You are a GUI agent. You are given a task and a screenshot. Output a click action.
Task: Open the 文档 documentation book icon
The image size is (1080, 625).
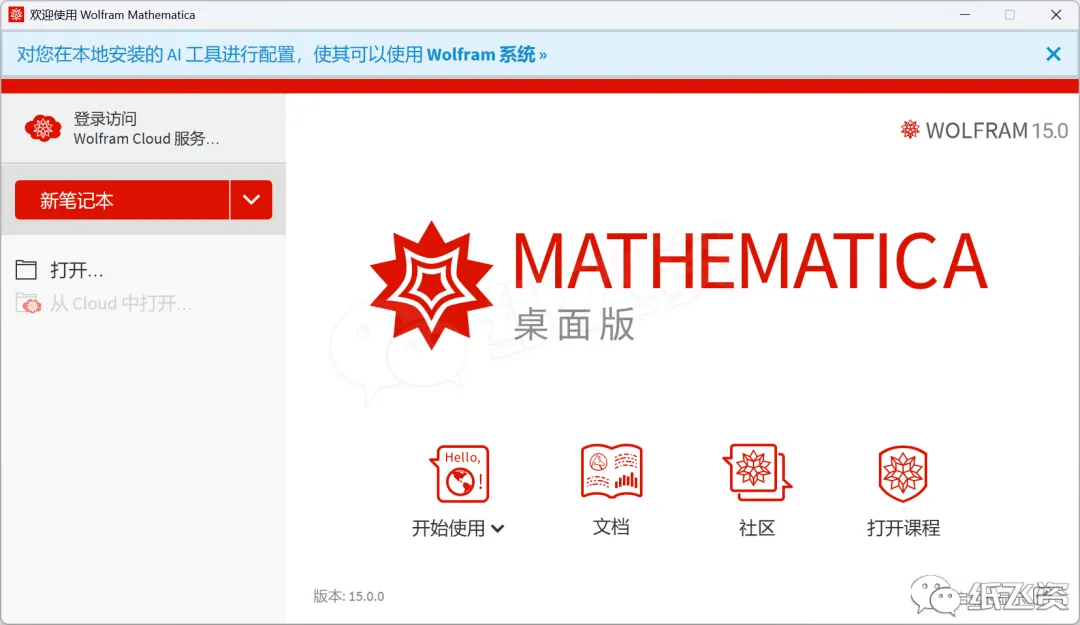[x=612, y=471]
